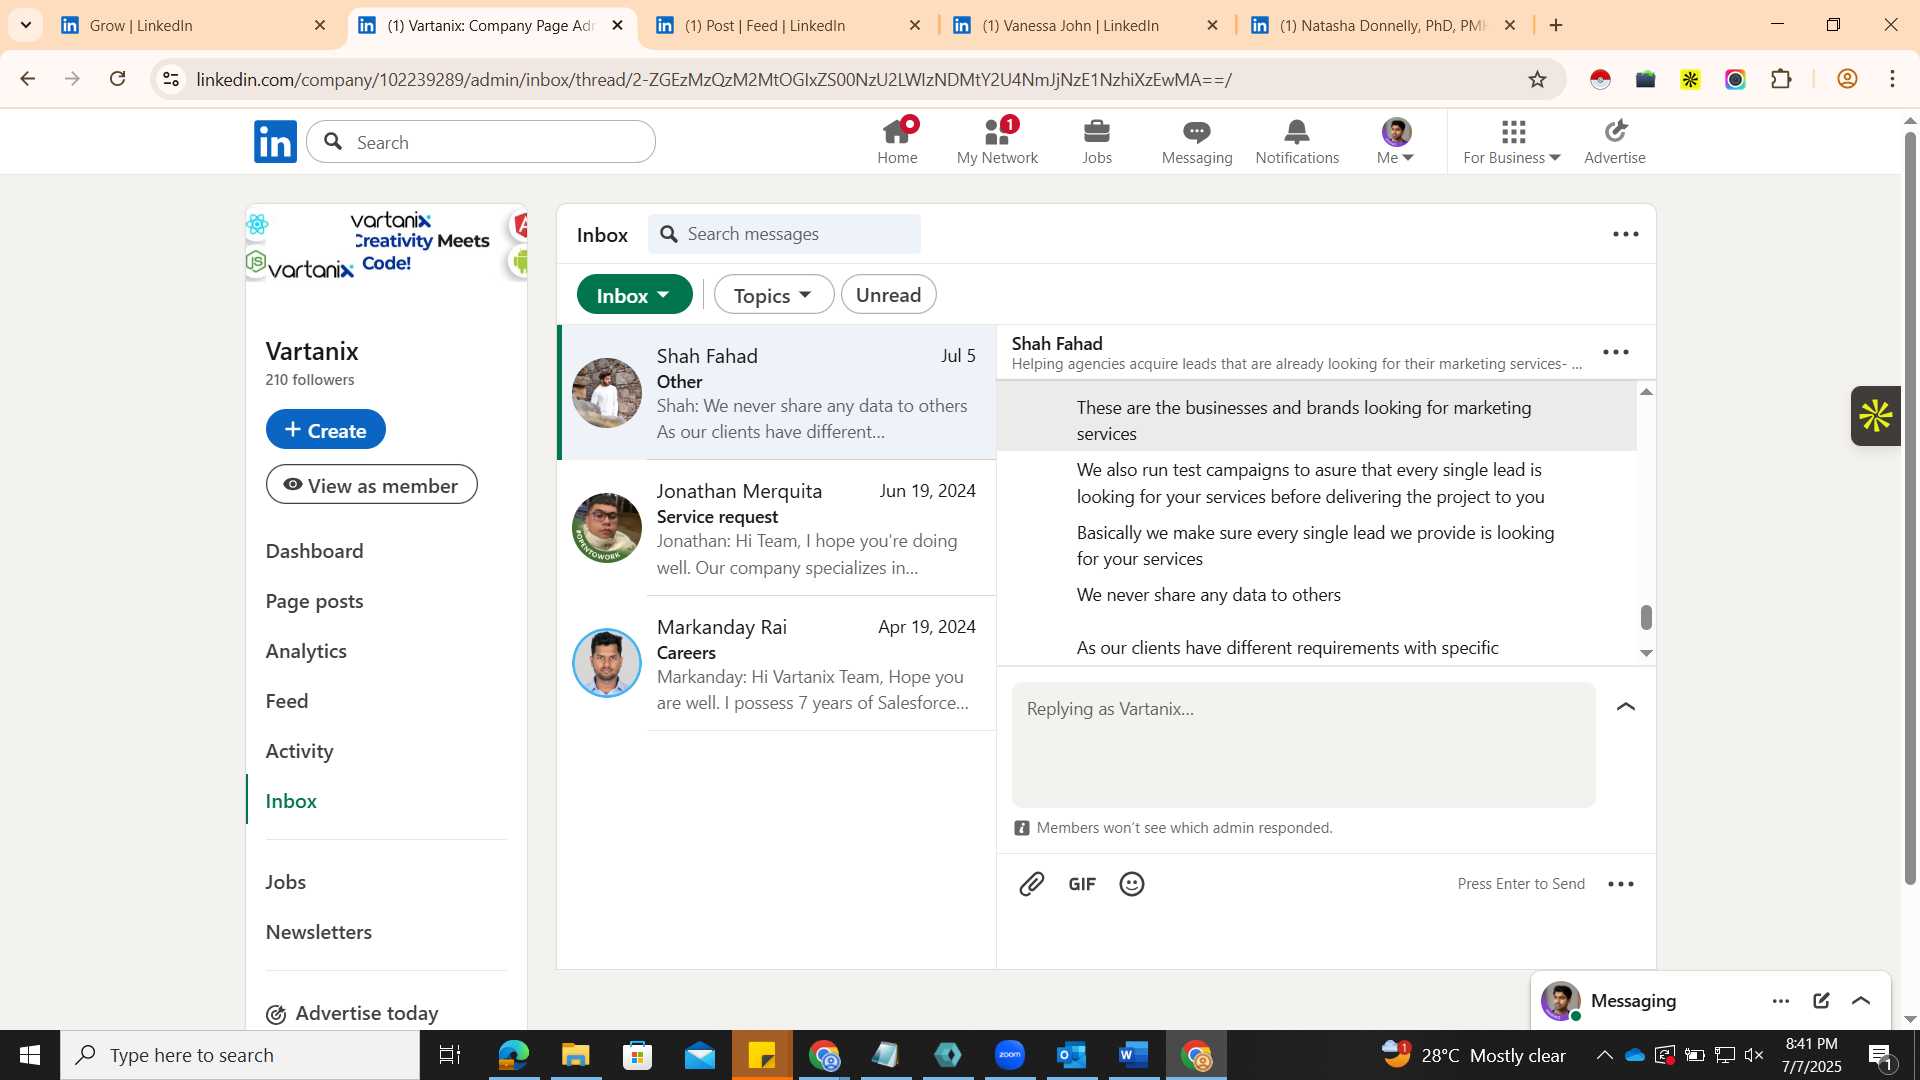Expand the Me profile menu

(x=1396, y=142)
